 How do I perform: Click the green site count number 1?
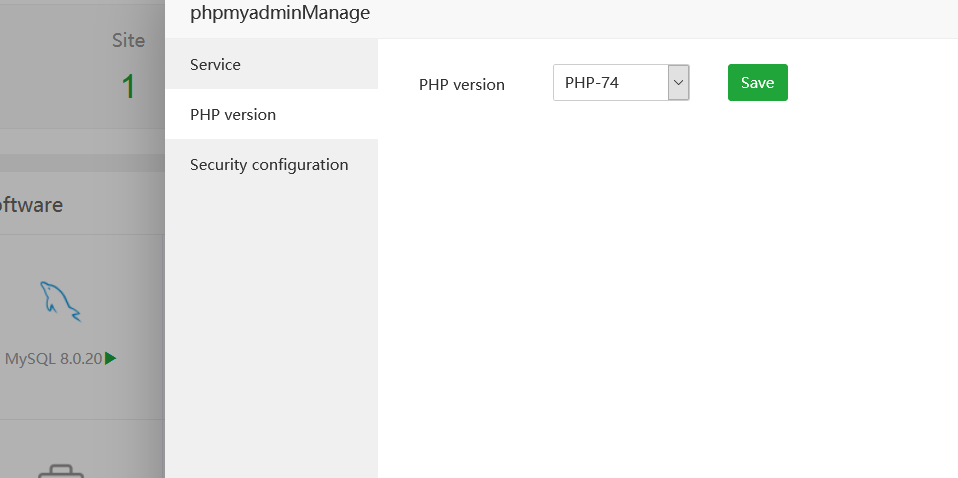128,87
